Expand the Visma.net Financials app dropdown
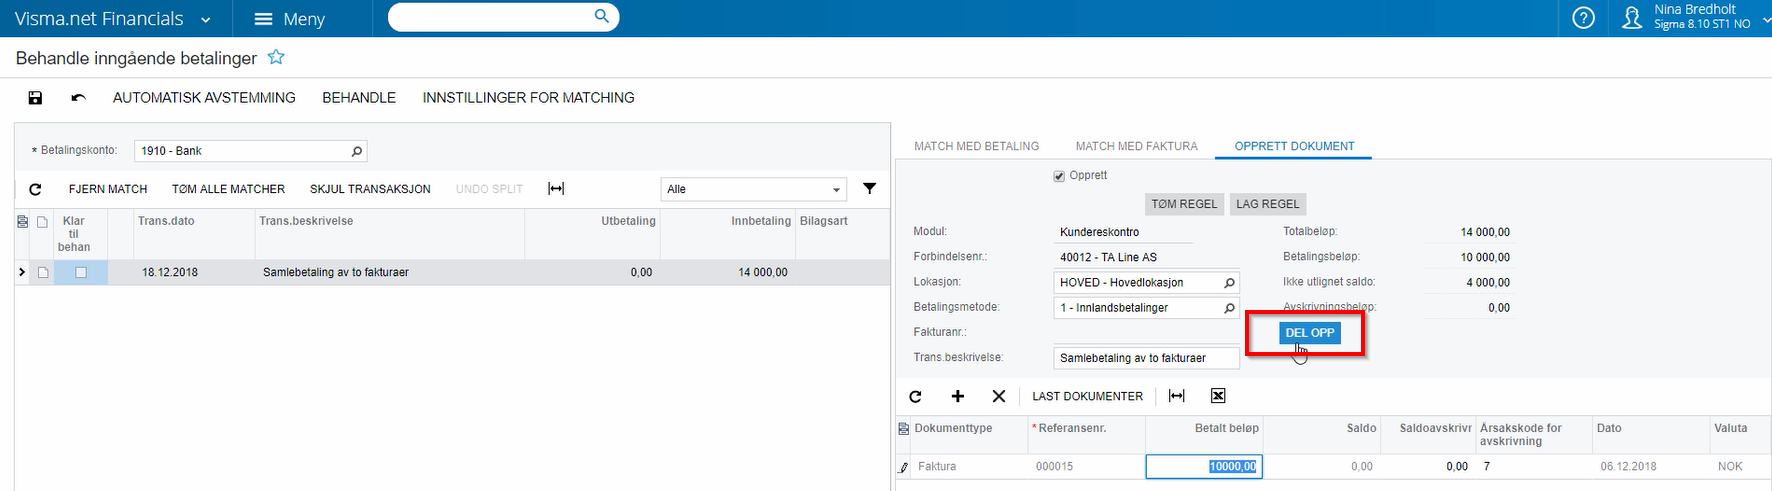 click(x=206, y=19)
